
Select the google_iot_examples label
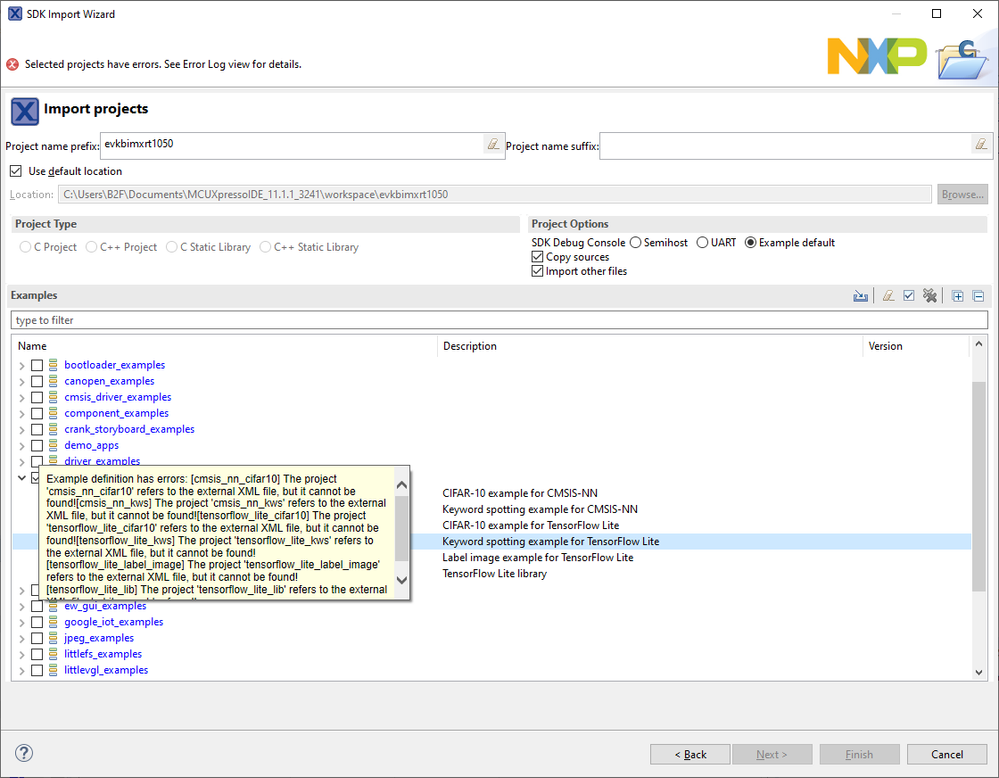[x=113, y=622]
